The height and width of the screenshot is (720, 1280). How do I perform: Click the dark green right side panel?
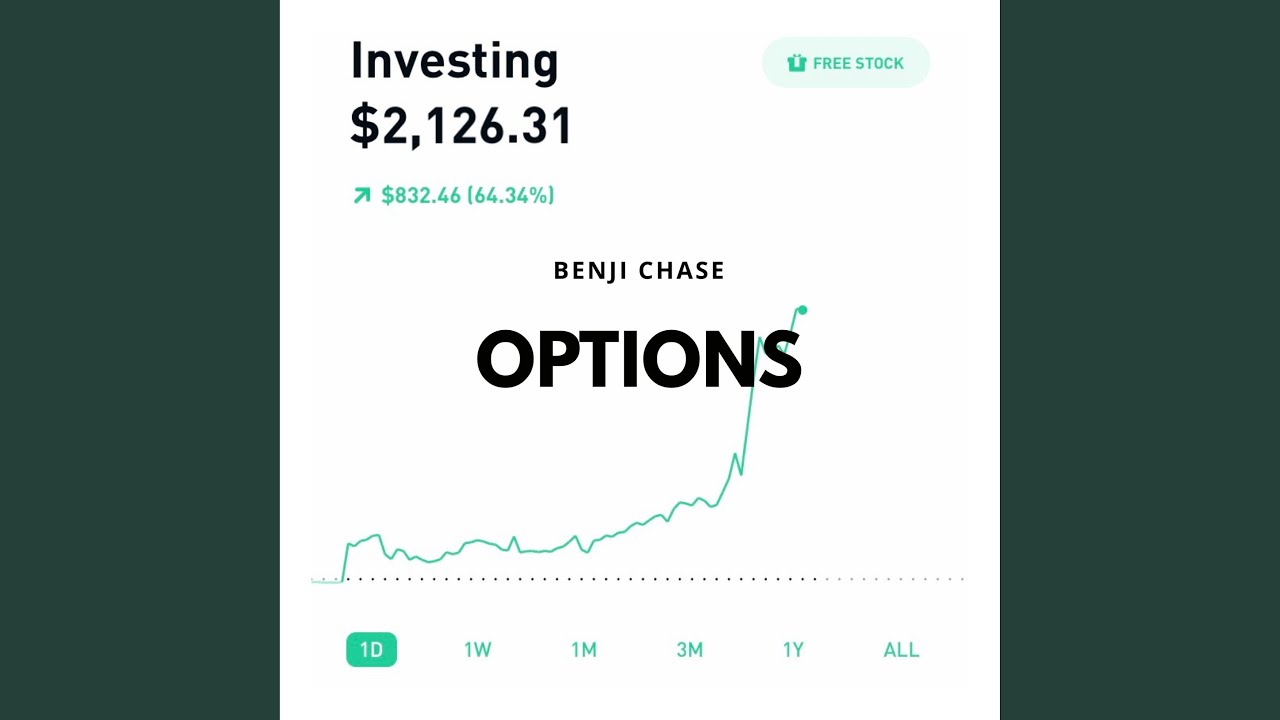coord(1140,360)
